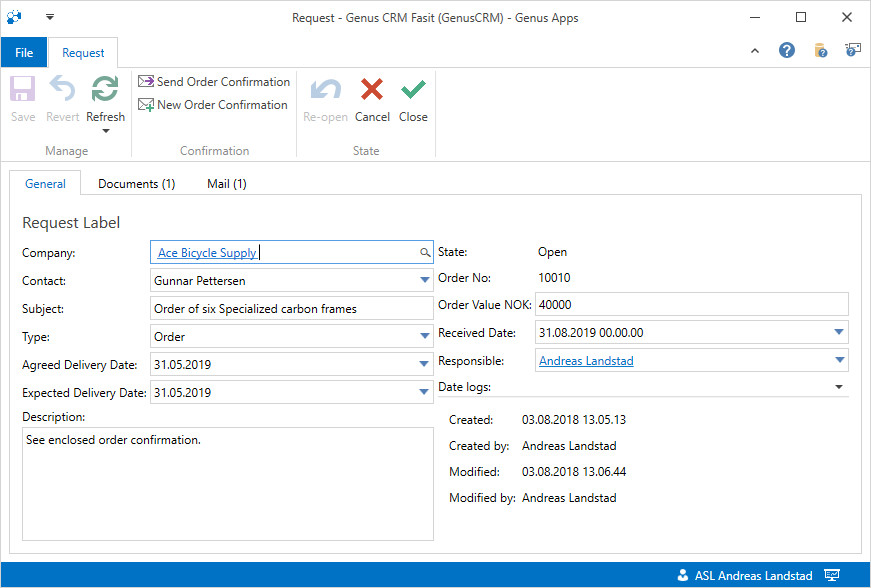Switch to the General tab
871x588 pixels.
[x=45, y=184]
